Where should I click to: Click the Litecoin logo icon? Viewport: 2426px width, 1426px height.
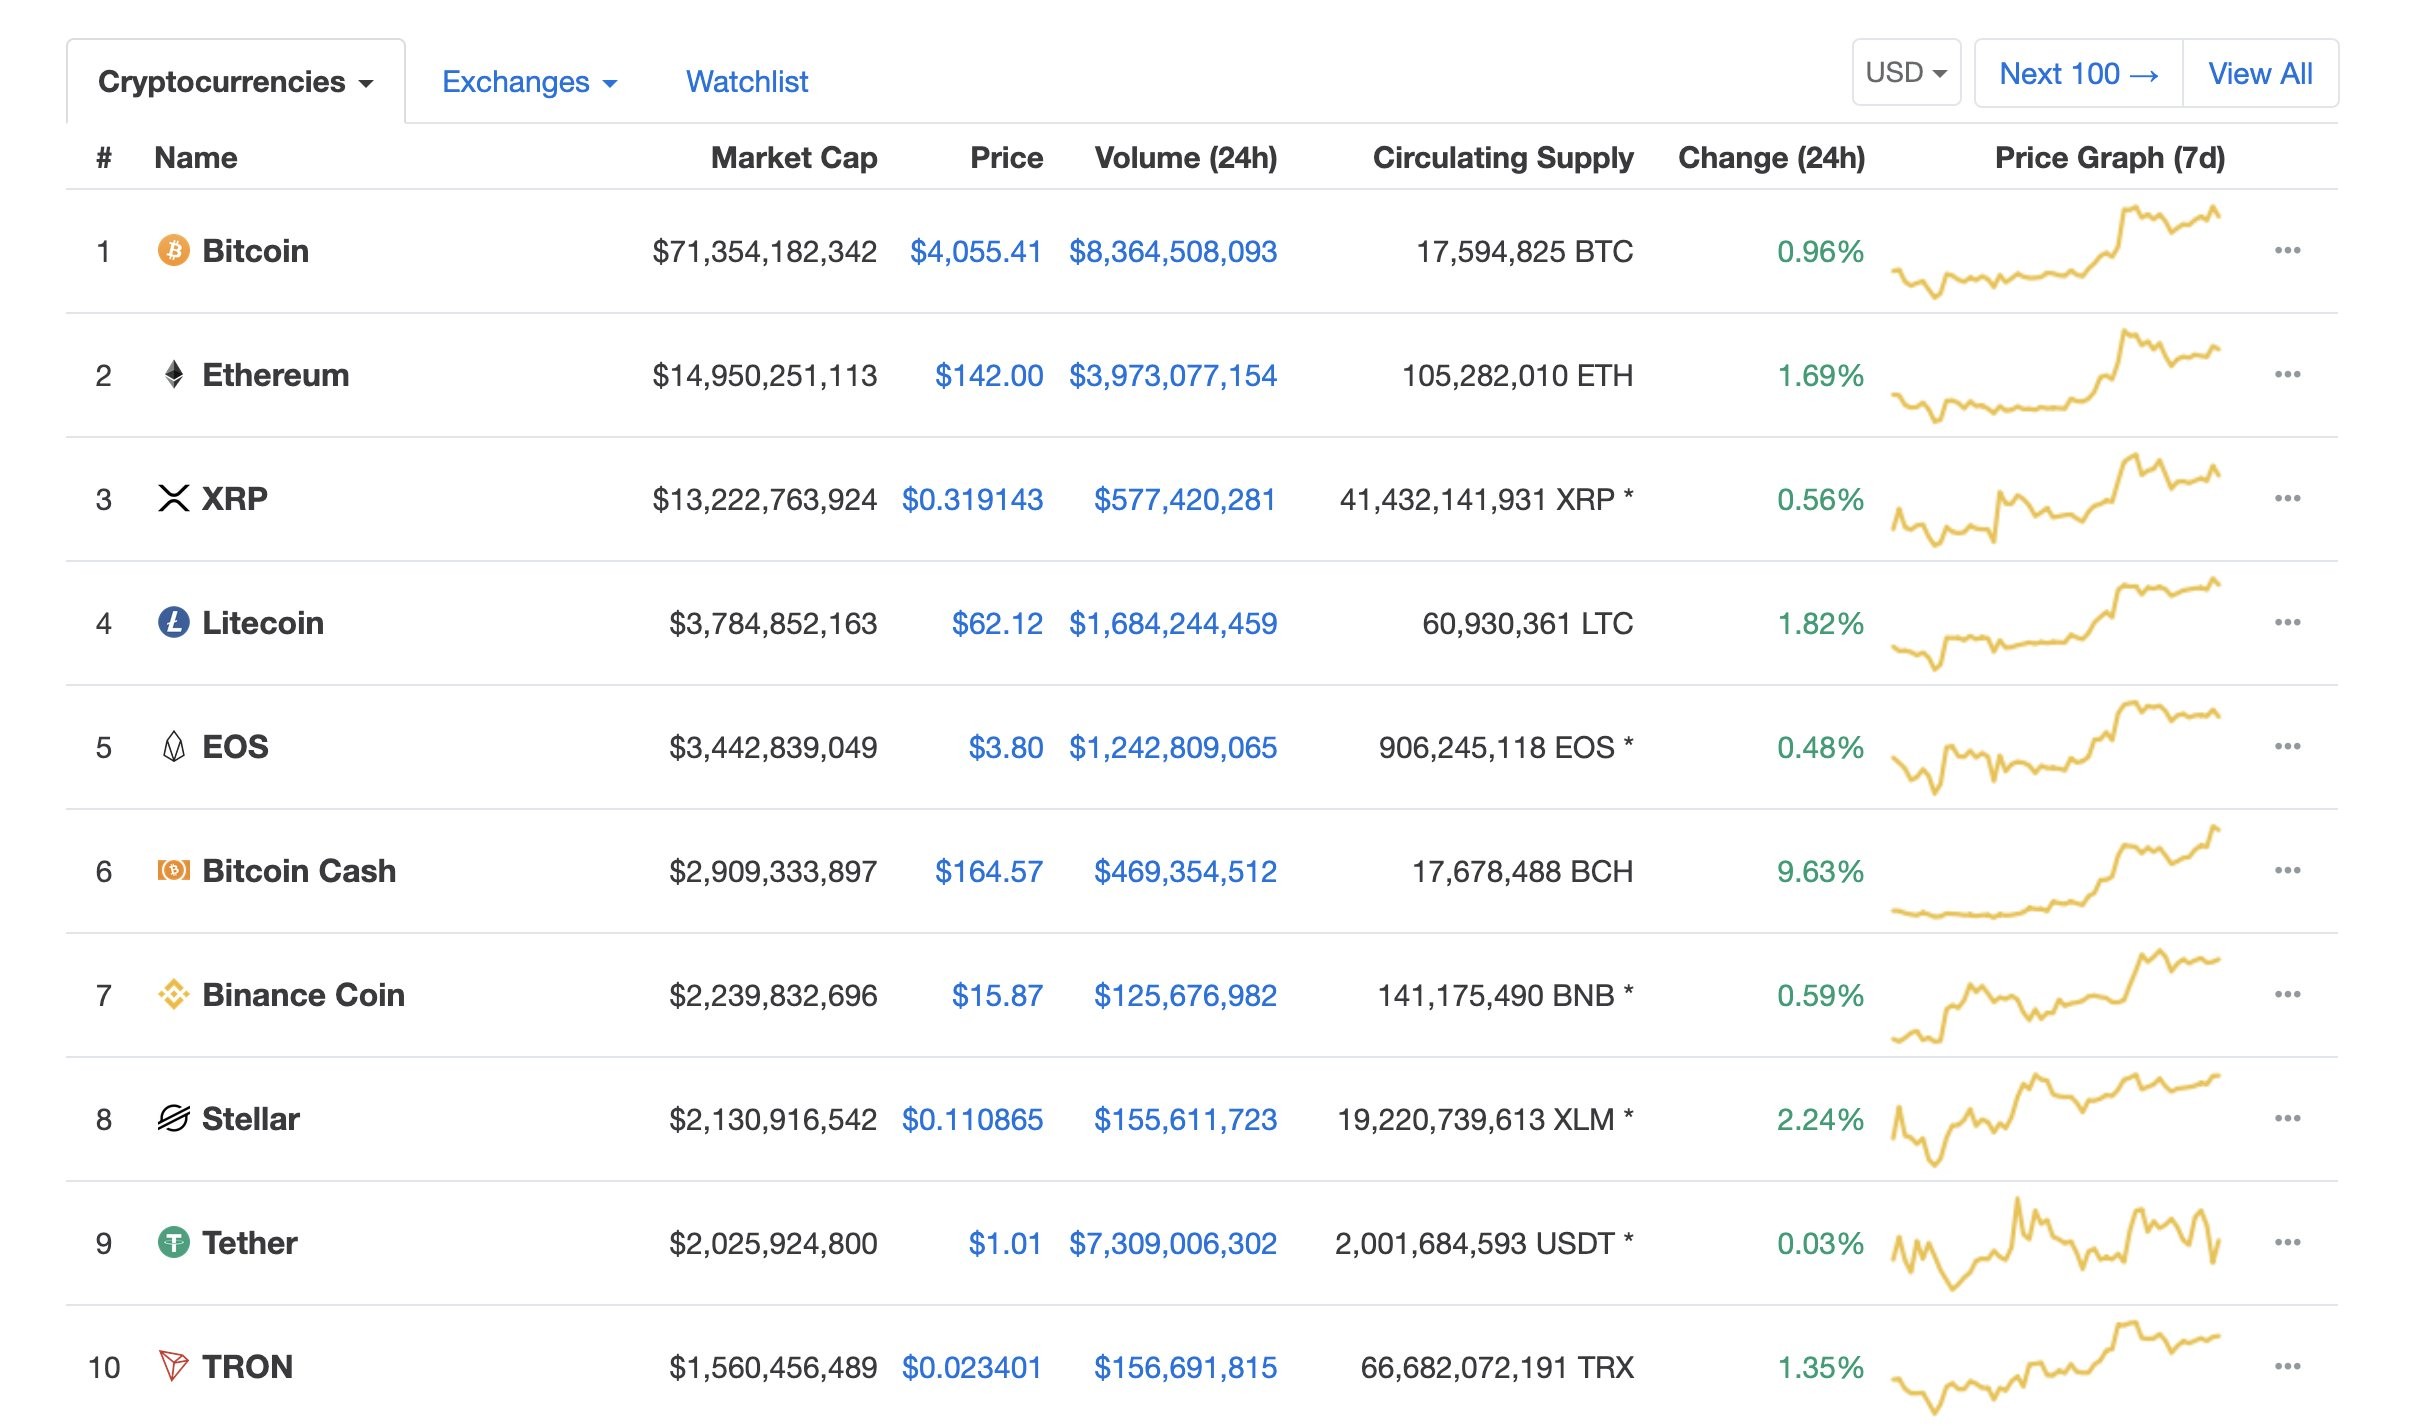point(174,622)
